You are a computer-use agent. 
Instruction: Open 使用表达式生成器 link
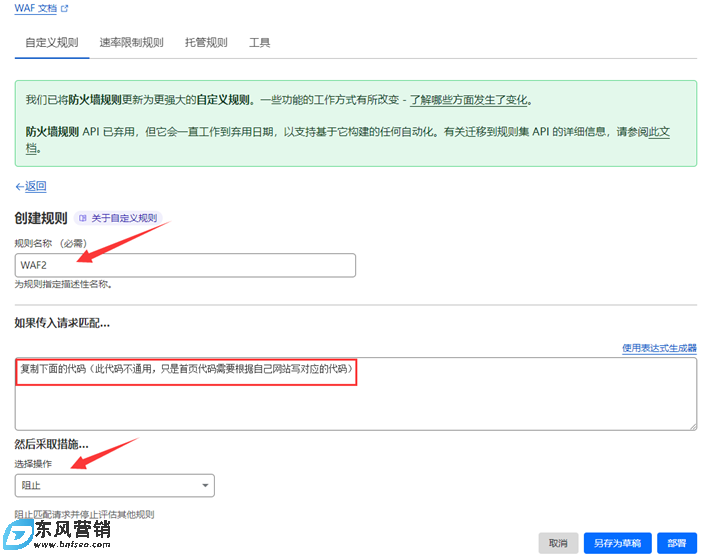click(x=659, y=348)
